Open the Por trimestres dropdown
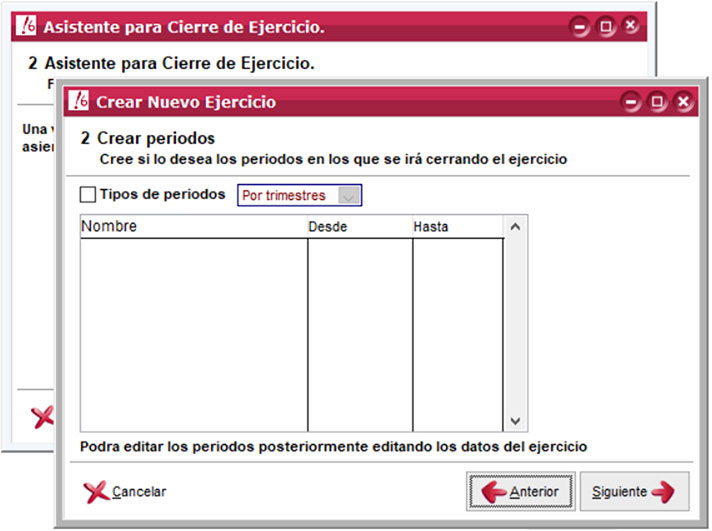Screen dimensions: 712x531 (299, 195)
